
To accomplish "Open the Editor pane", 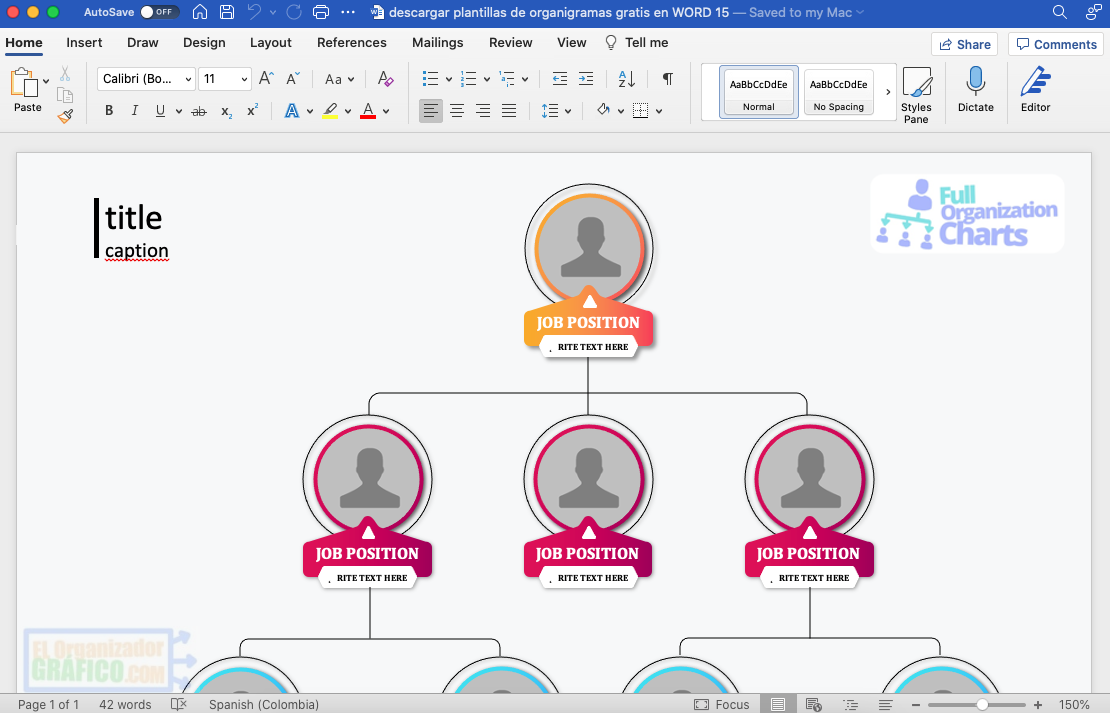I will click(x=1035, y=89).
